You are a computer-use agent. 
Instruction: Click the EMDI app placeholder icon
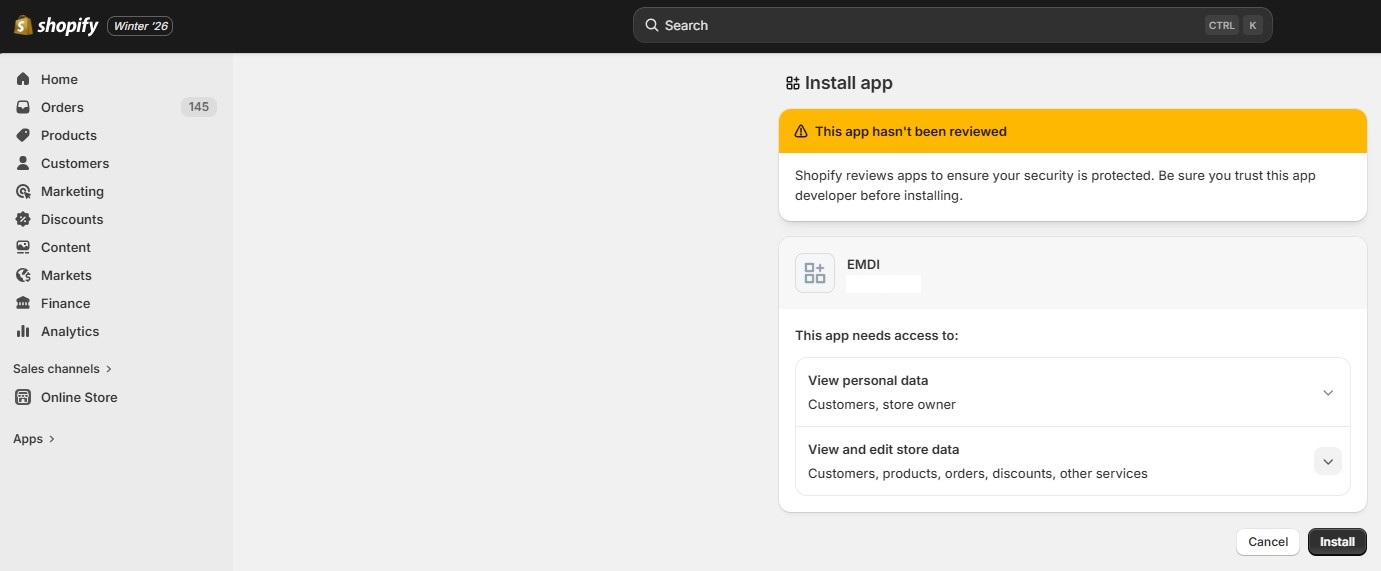pos(814,273)
